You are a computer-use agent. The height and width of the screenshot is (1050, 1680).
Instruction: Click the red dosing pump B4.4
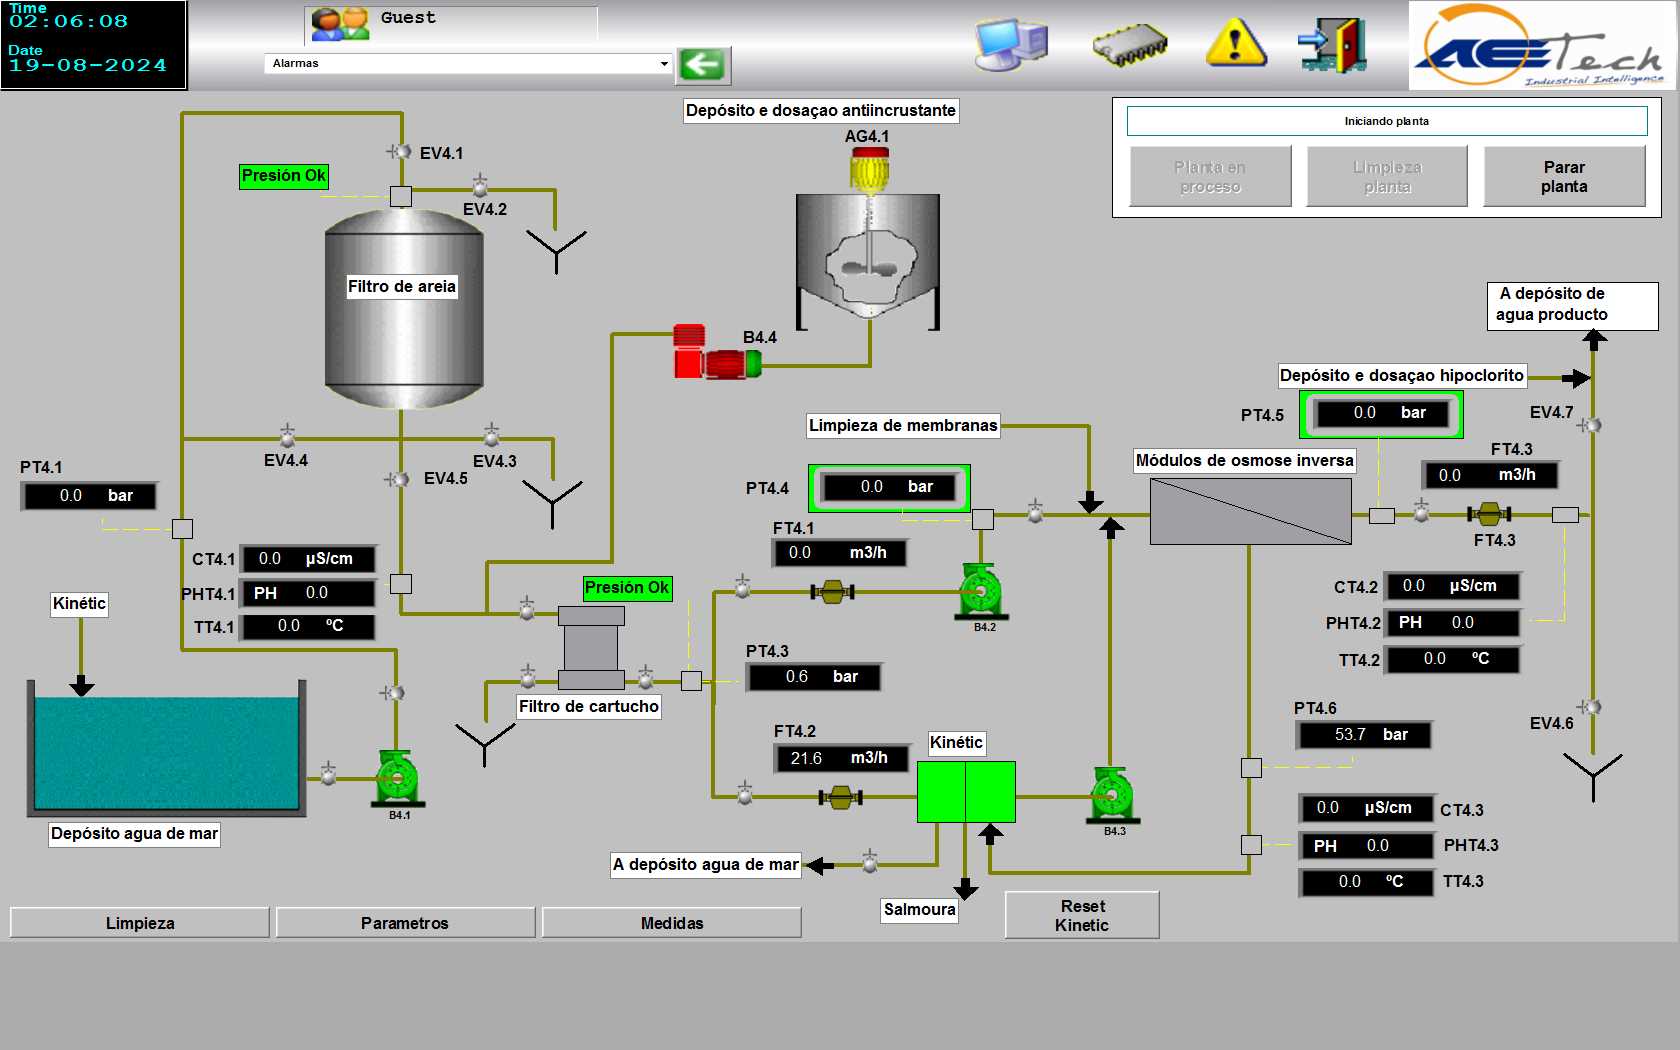pyautogui.click(x=714, y=353)
